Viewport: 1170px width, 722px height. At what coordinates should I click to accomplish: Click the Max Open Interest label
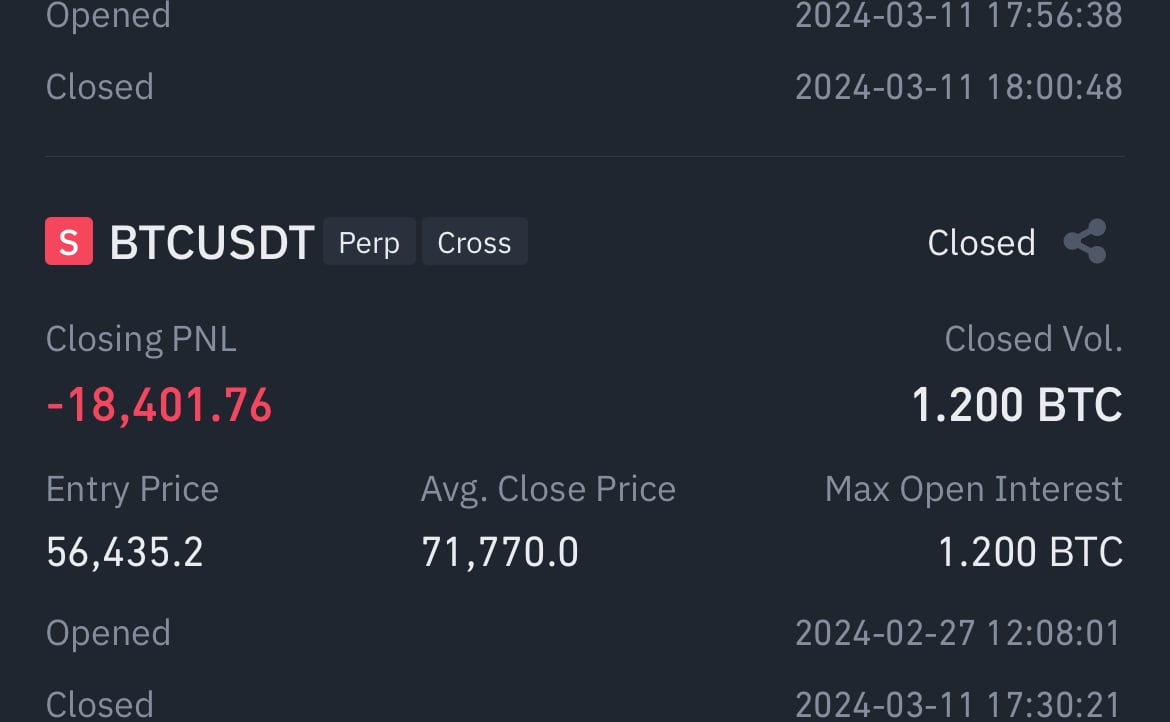(973, 489)
